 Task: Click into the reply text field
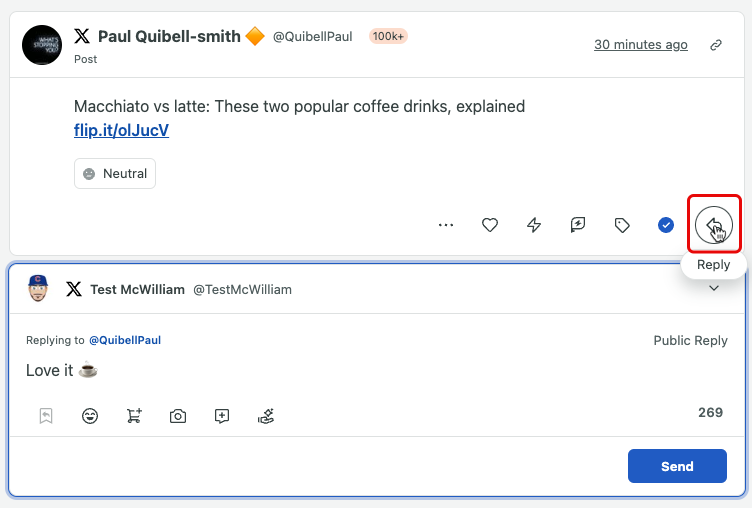tap(376, 370)
